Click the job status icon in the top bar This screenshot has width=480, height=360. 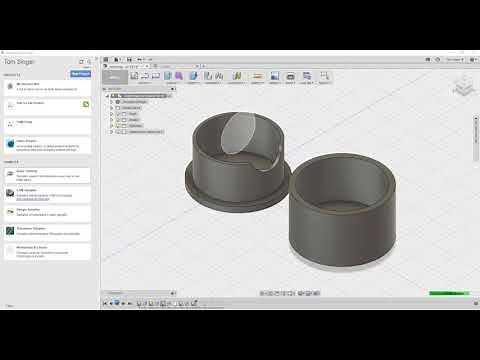coord(428,60)
